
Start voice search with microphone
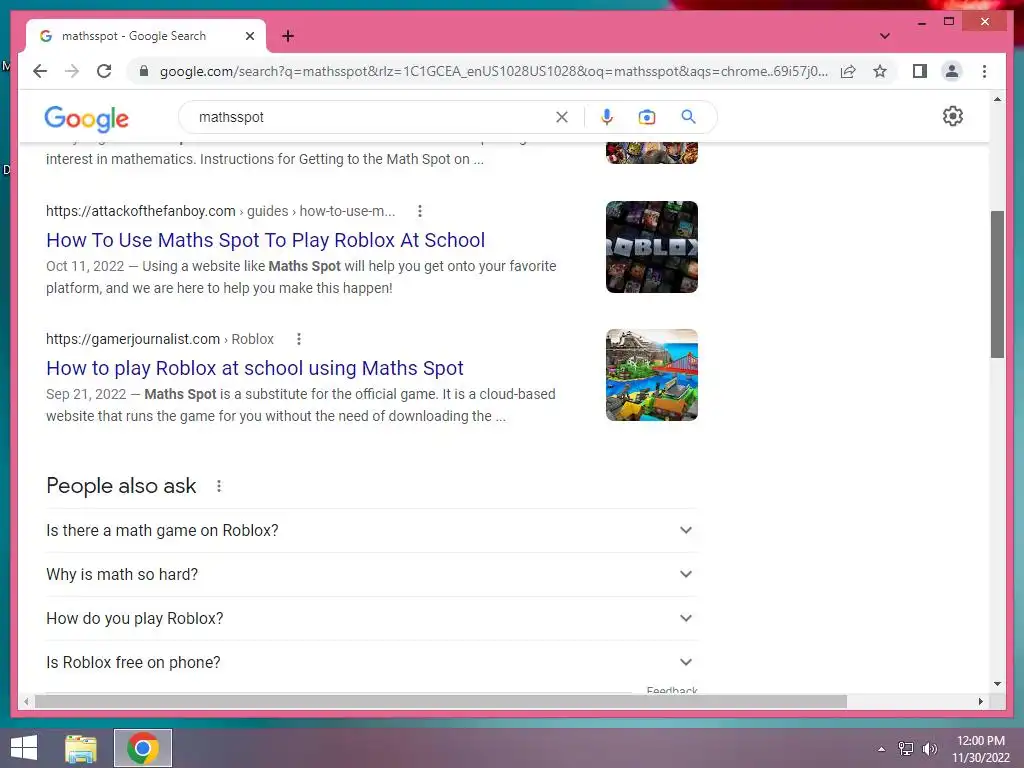point(607,117)
